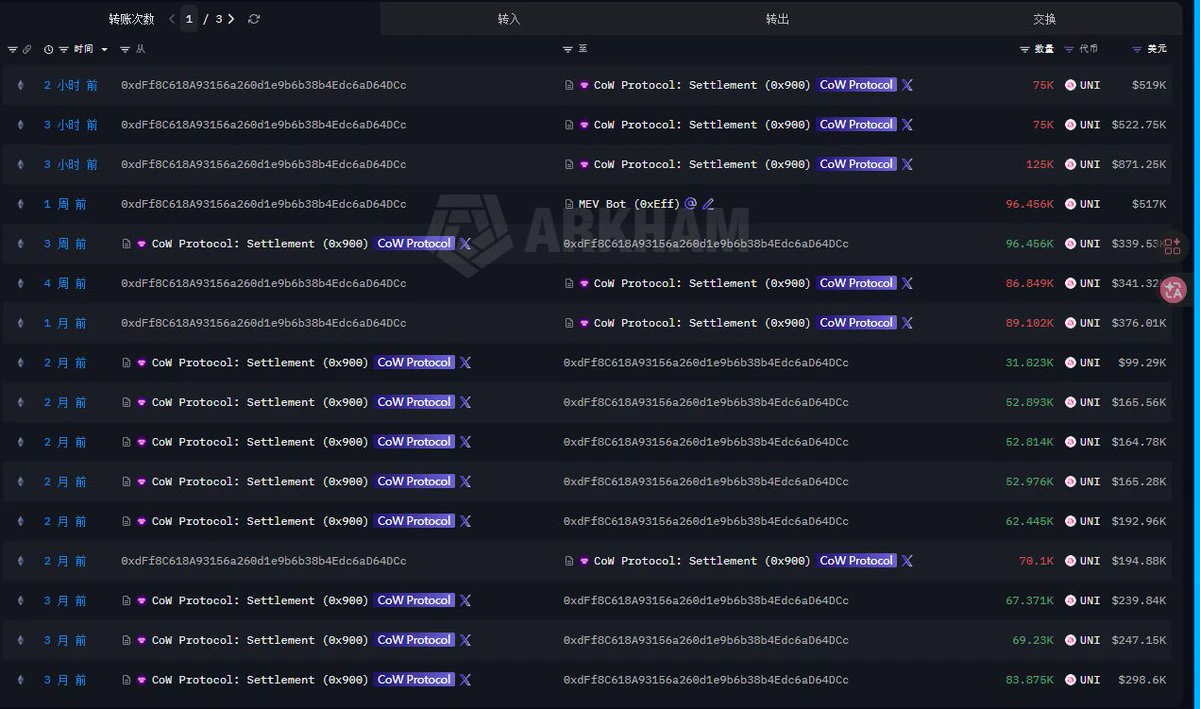The image size is (1200, 709).
Task: Click X icon in the $871.25K row
Action: coord(907,164)
